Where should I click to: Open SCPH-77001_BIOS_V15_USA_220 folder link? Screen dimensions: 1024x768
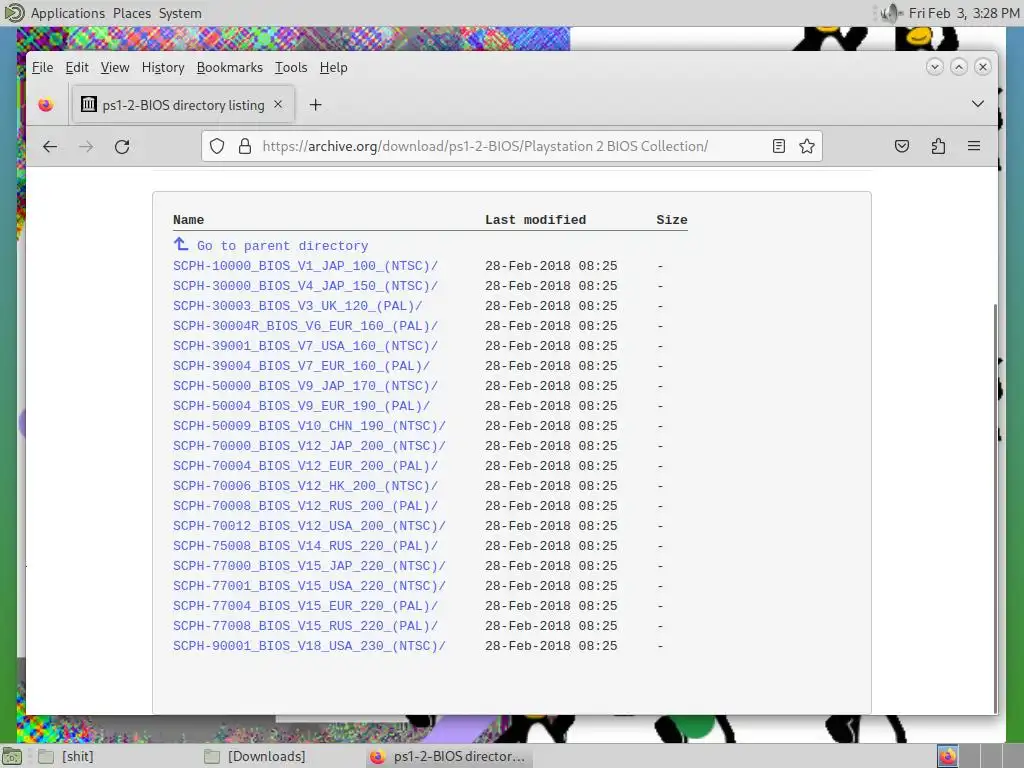coord(310,586)
